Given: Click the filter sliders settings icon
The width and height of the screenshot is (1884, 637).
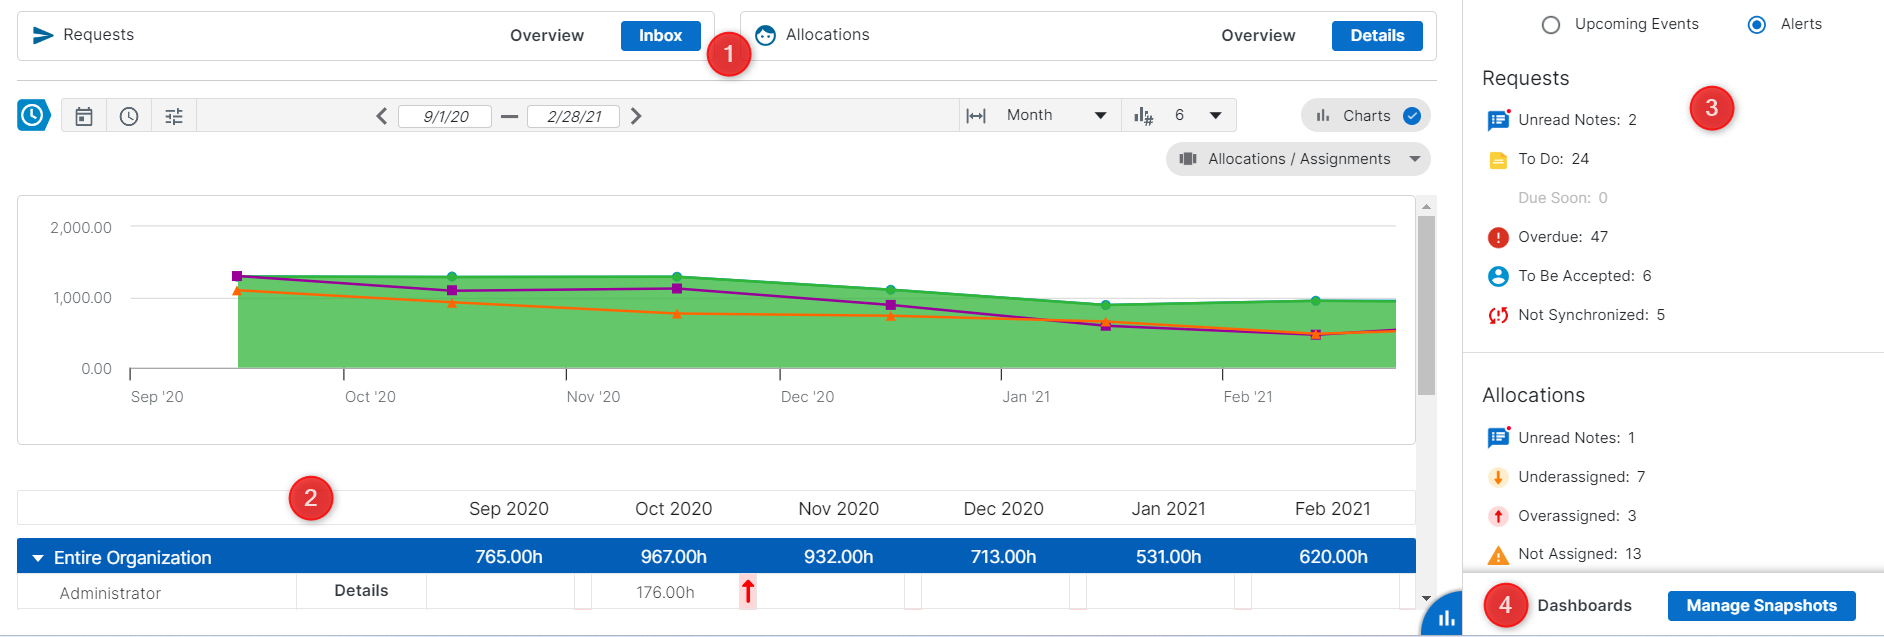Looking at the screenshot, I should point(174,116).
